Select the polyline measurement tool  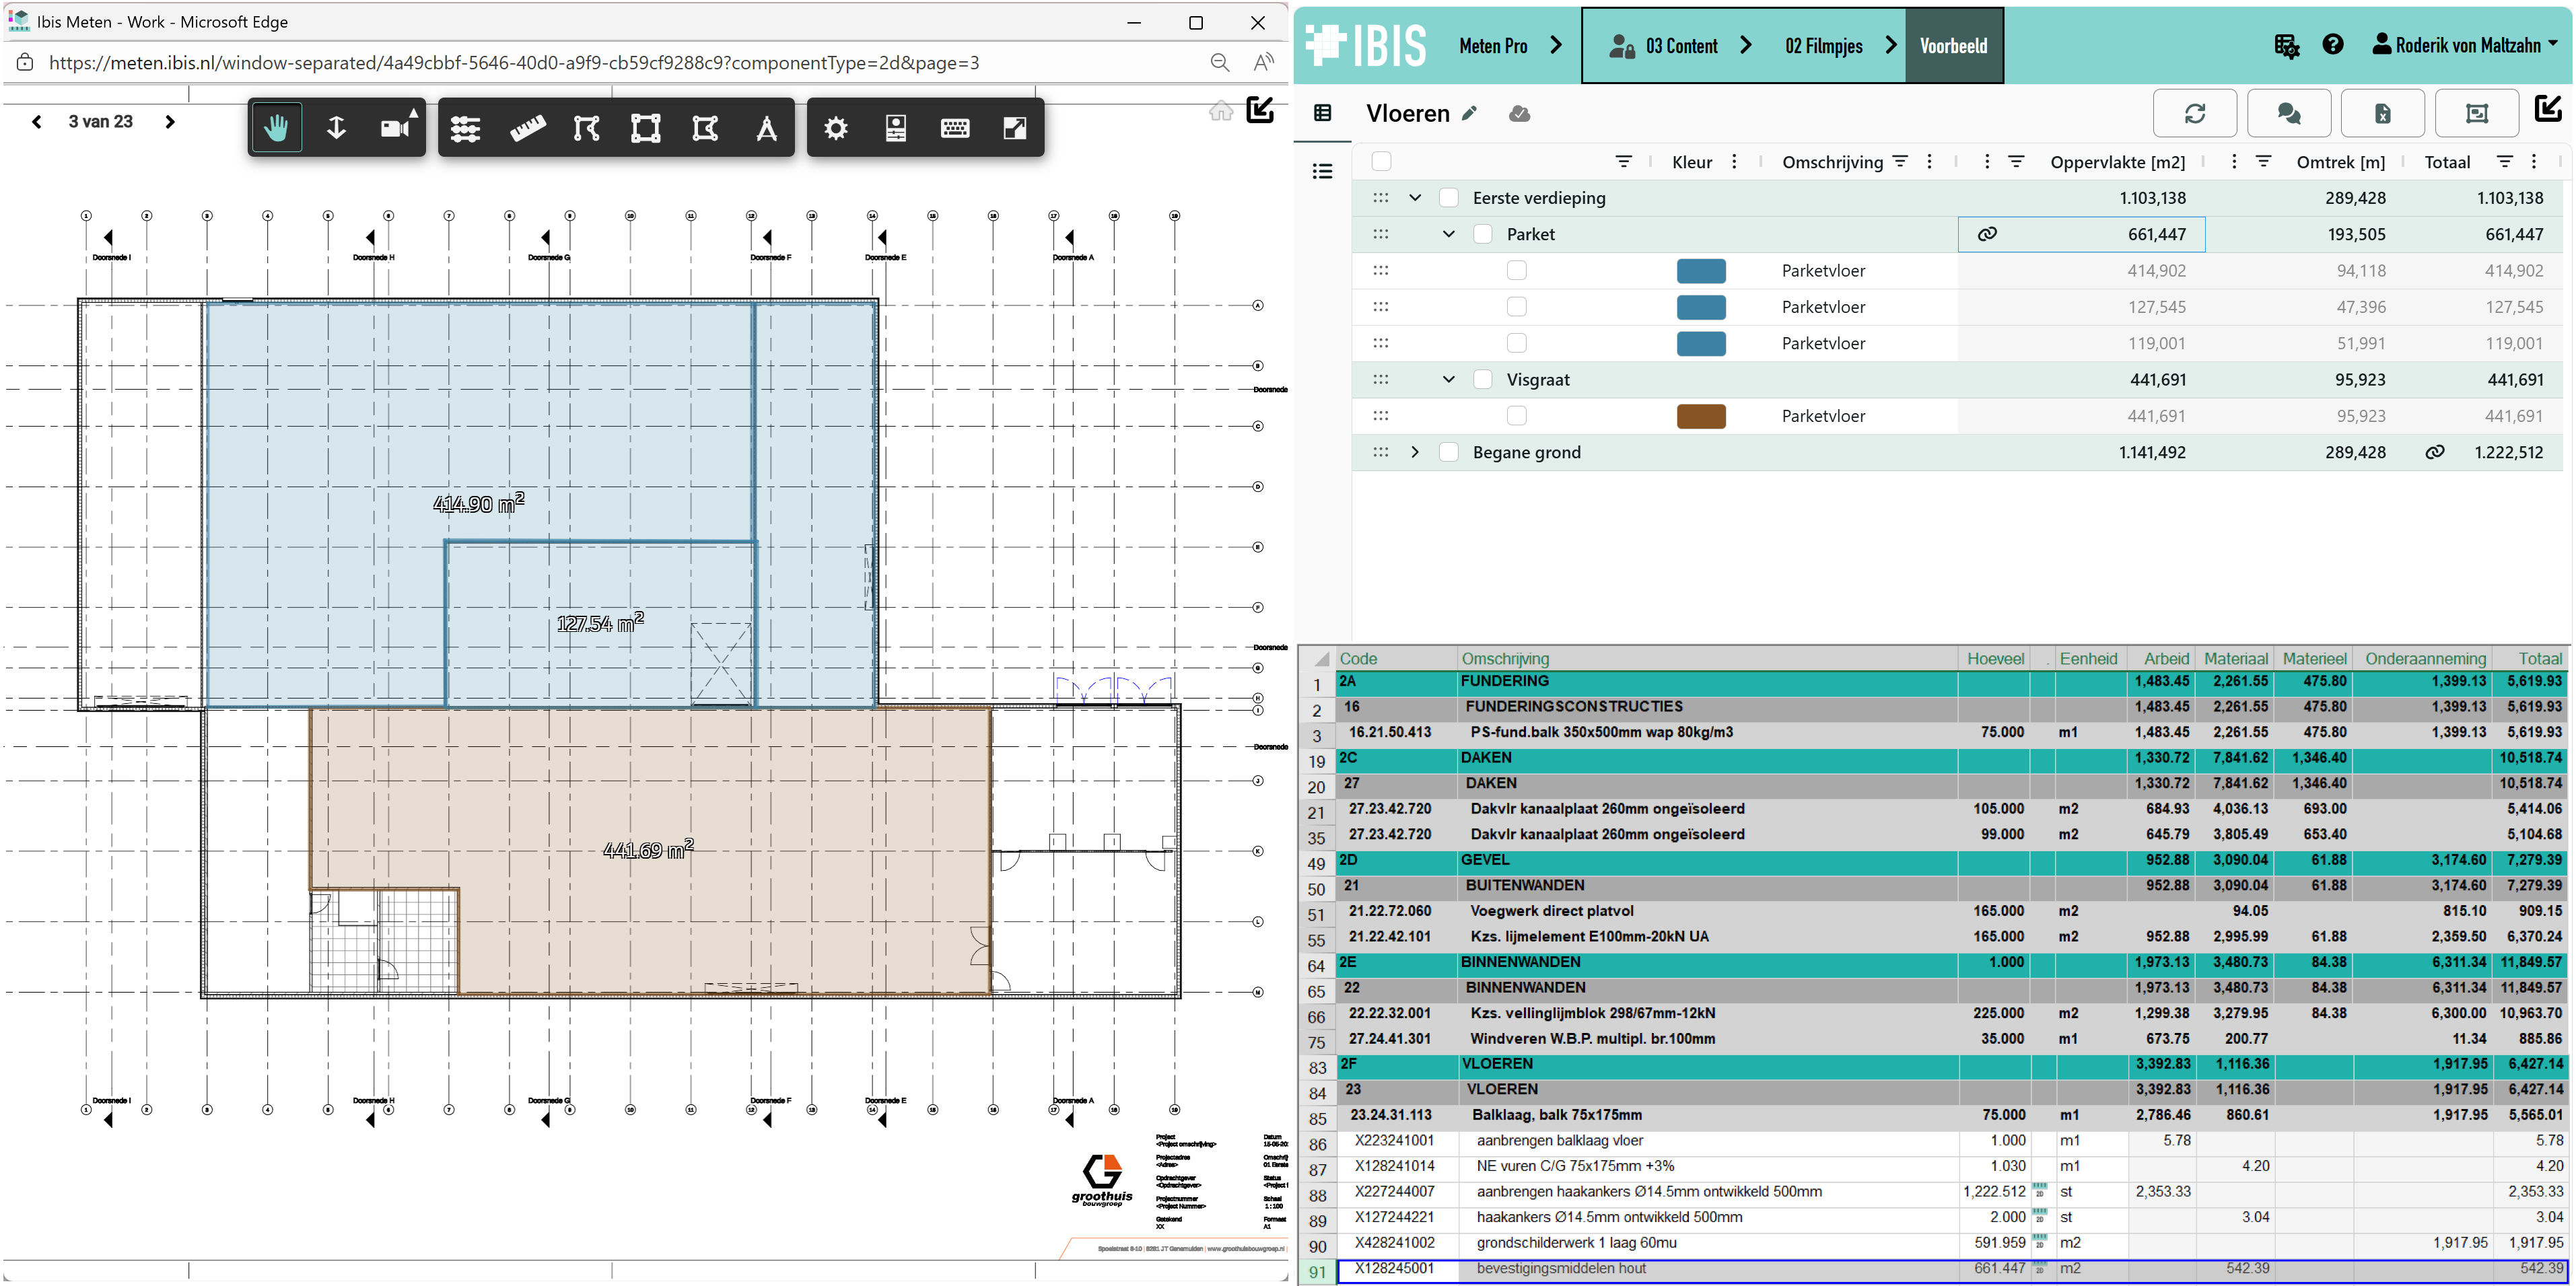coord(586,128)
